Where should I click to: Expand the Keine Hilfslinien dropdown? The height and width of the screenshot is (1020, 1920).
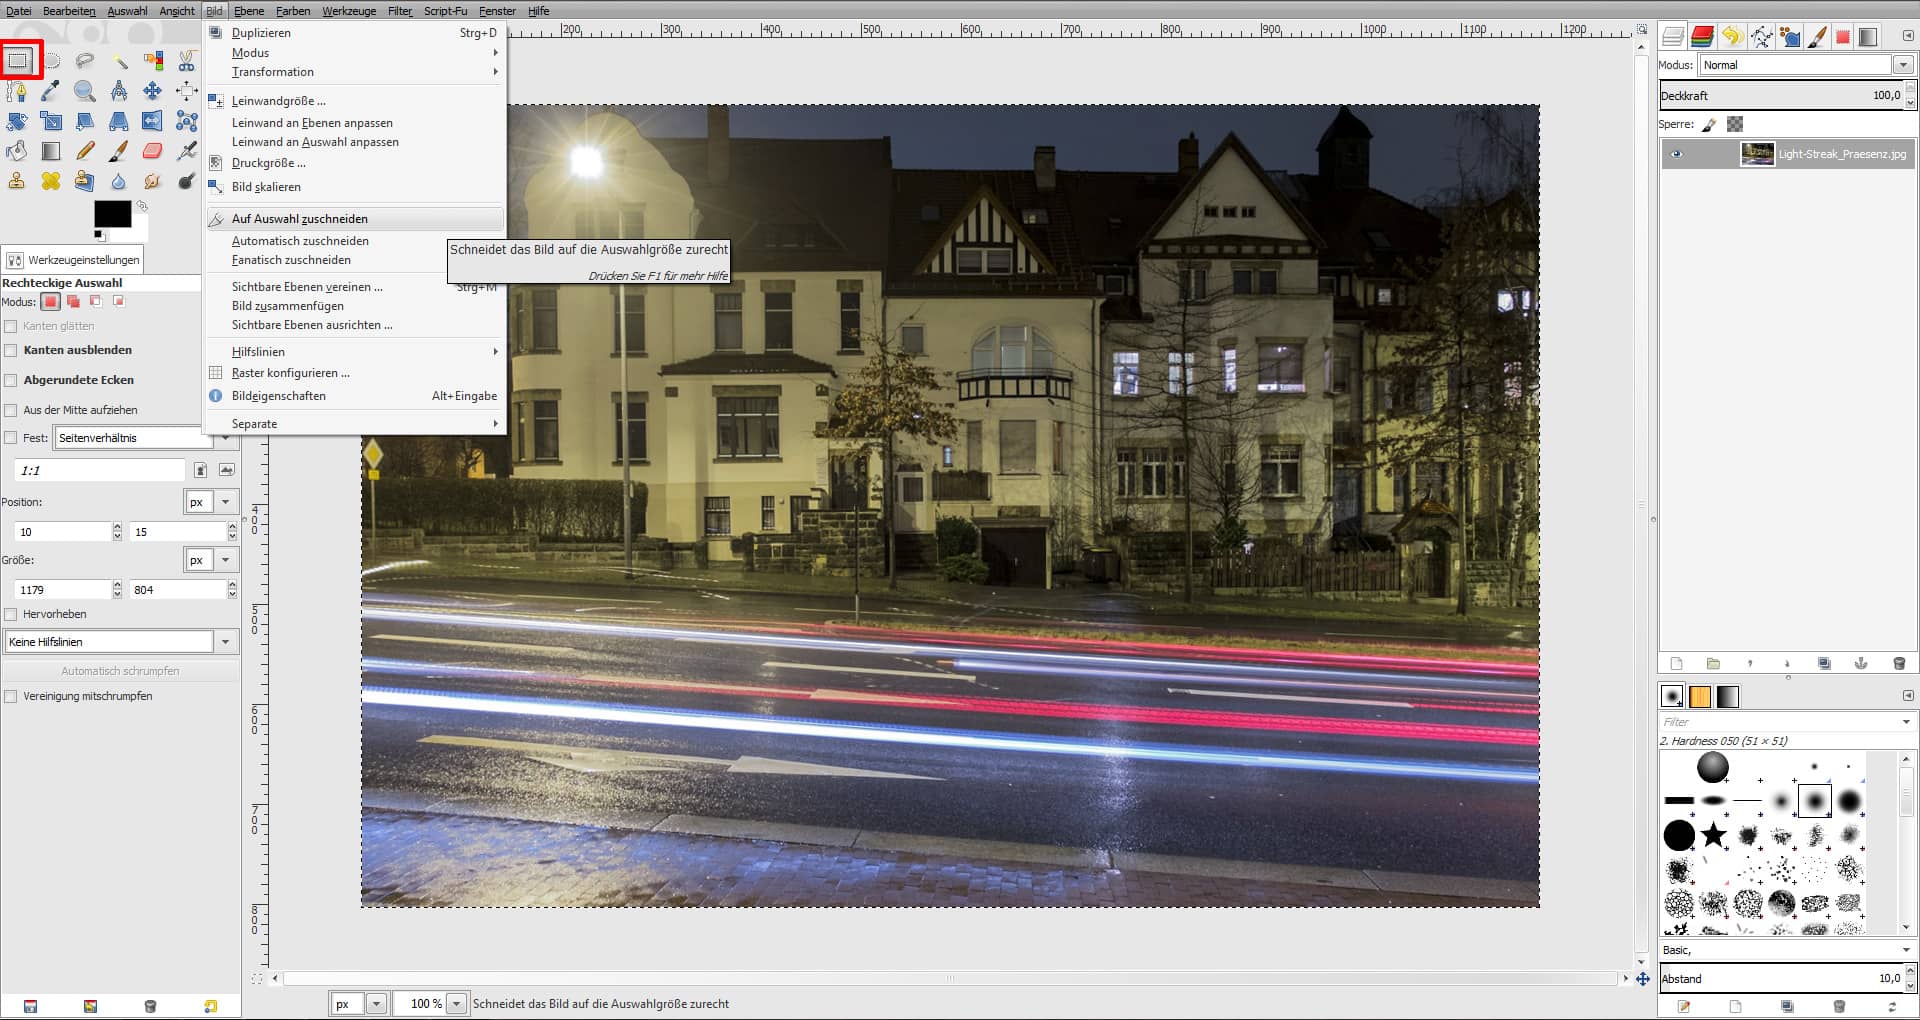click(225, 641)
